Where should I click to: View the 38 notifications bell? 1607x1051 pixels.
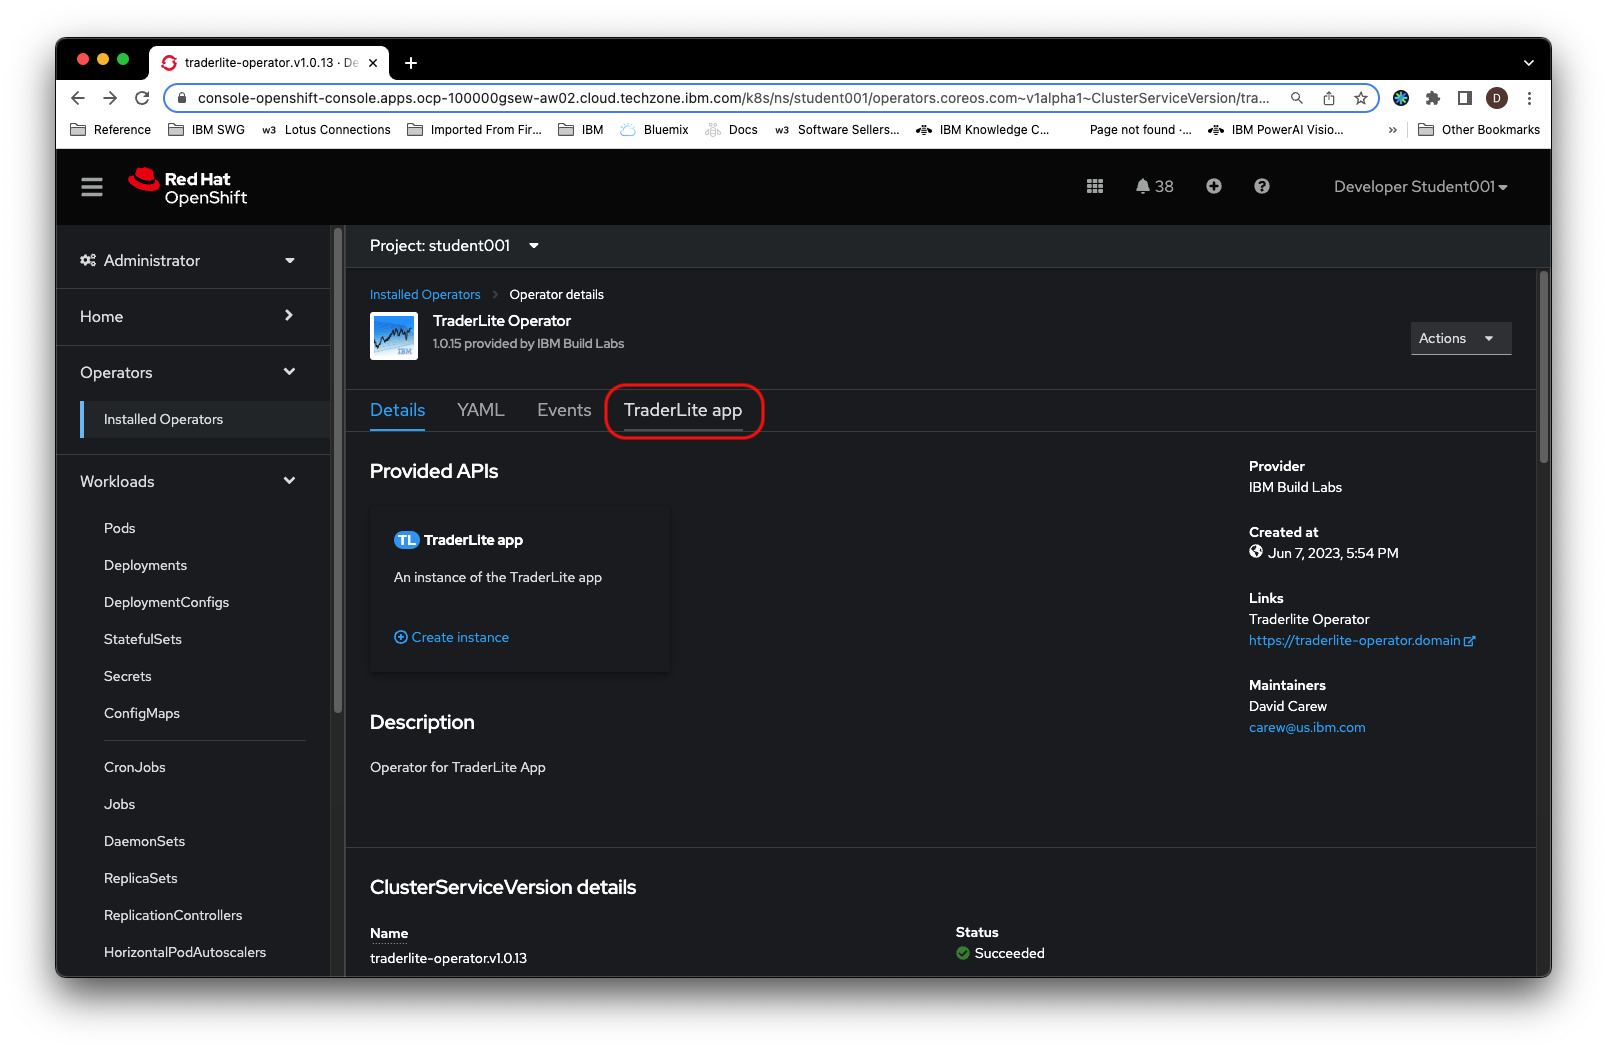pos(1154,186)
